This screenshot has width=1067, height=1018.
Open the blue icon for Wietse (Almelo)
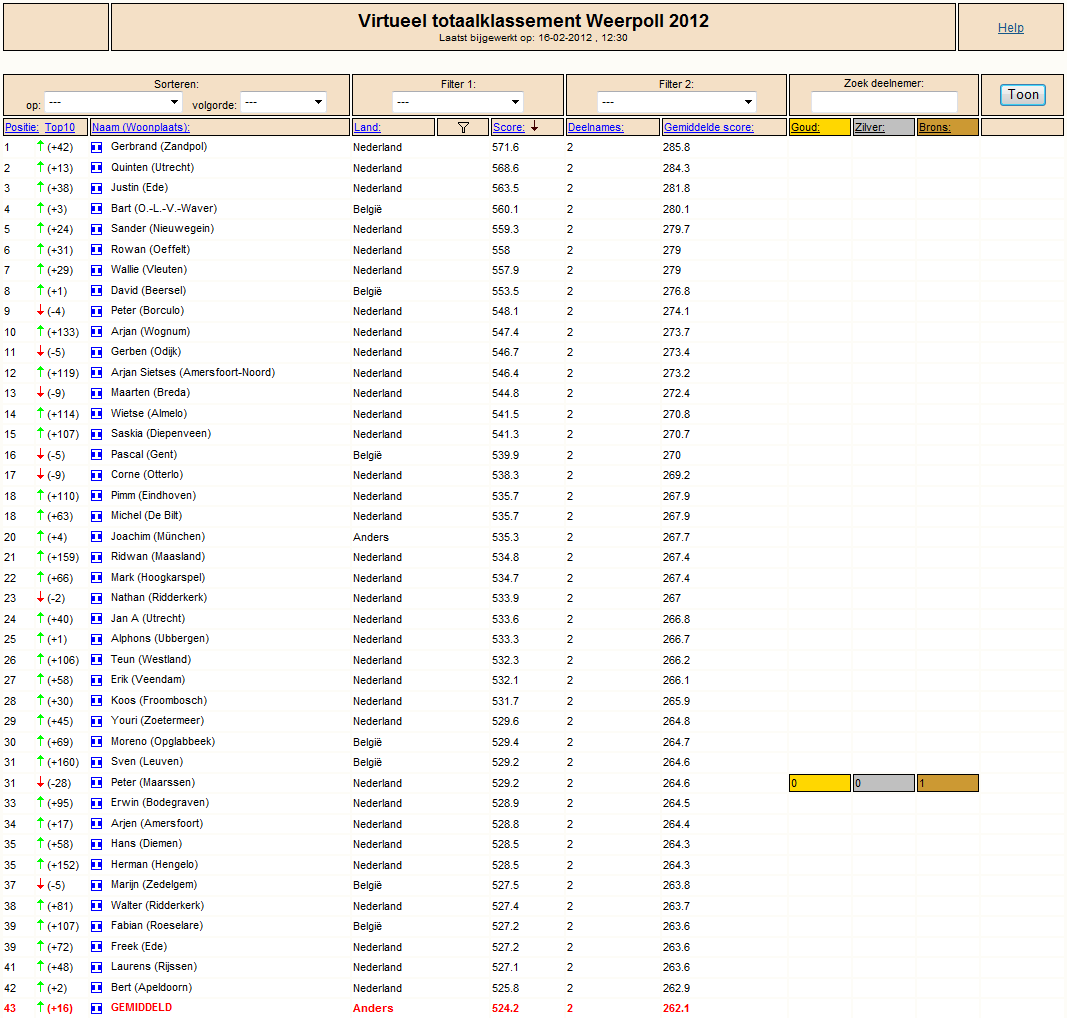click(97, 414)
